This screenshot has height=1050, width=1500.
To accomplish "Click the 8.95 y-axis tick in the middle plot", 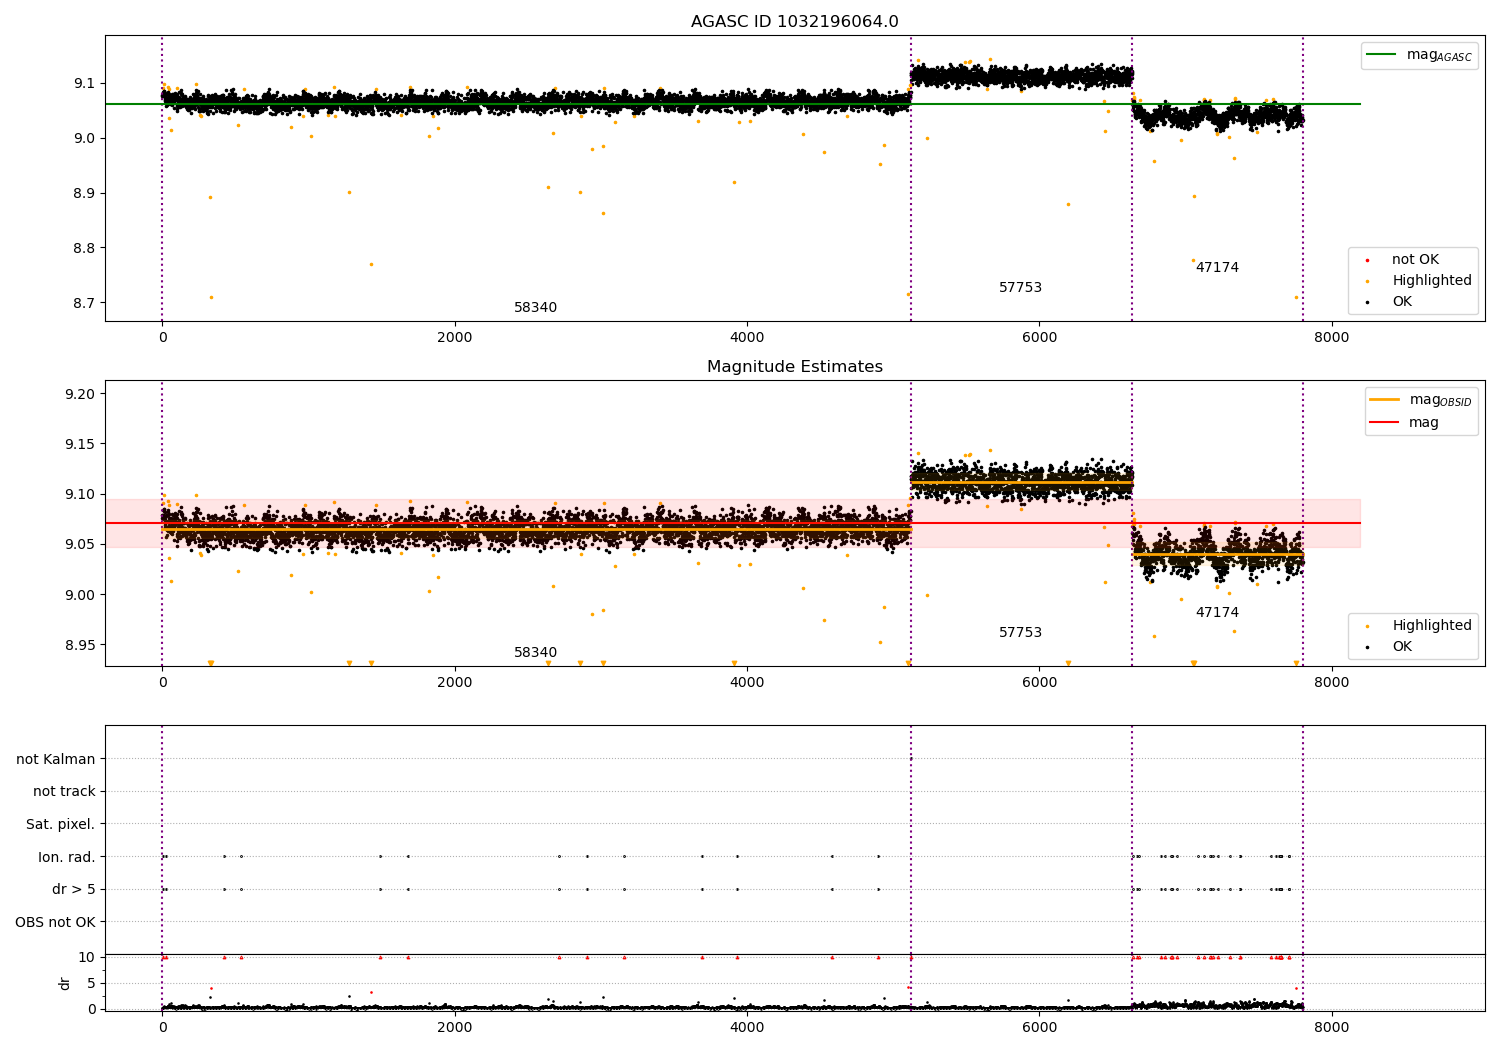I will click(x=81, y=645).
